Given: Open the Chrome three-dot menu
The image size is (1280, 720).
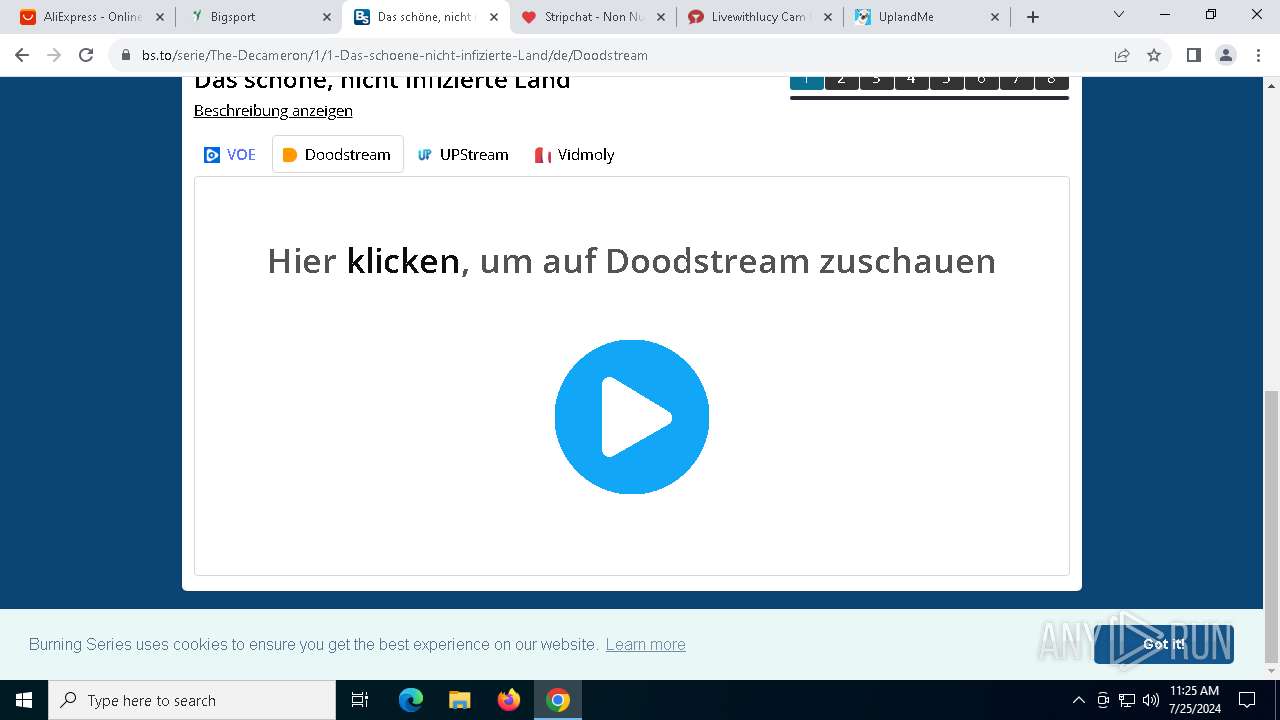Looking at the screenshot, I should [x=1257, y=55].
